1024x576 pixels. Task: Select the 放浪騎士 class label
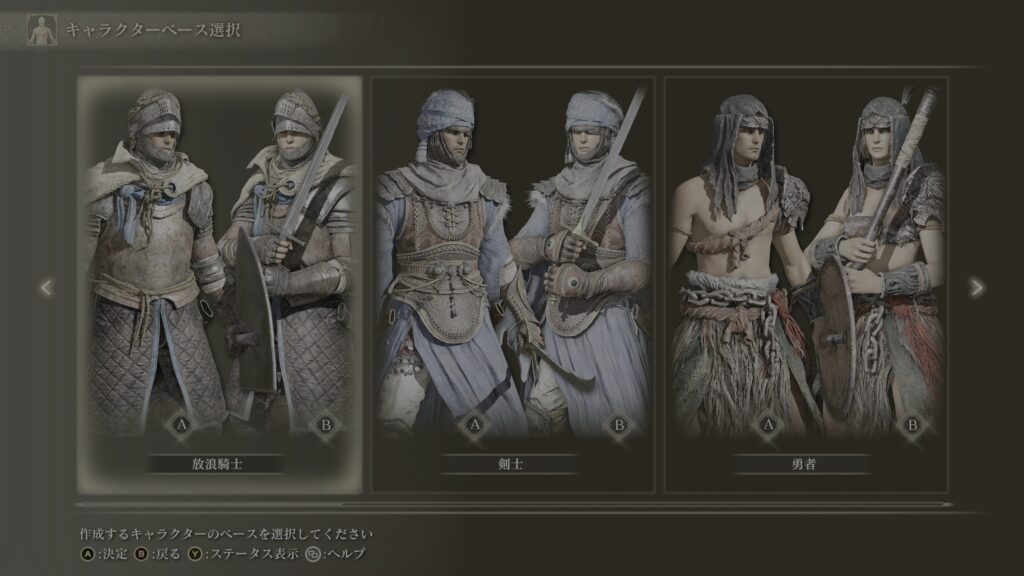point(217,464)
